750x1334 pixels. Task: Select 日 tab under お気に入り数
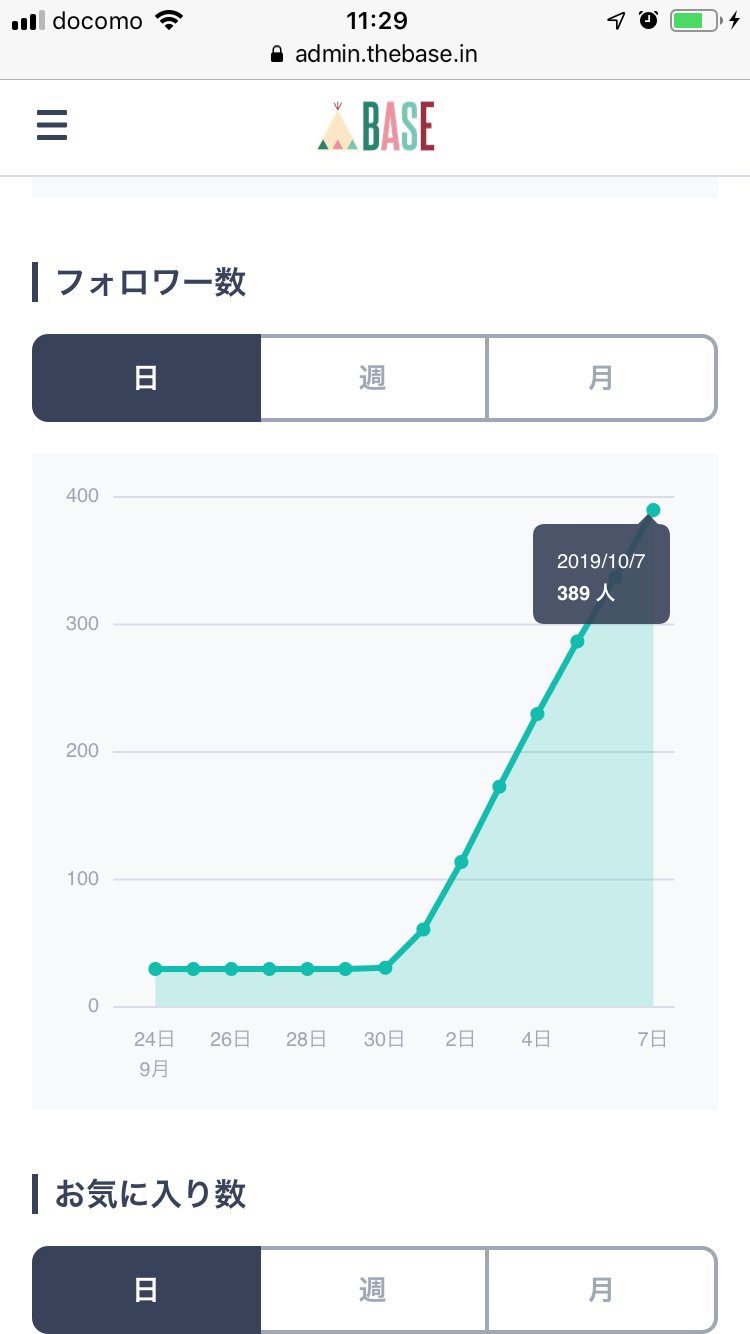[146, 1290]
